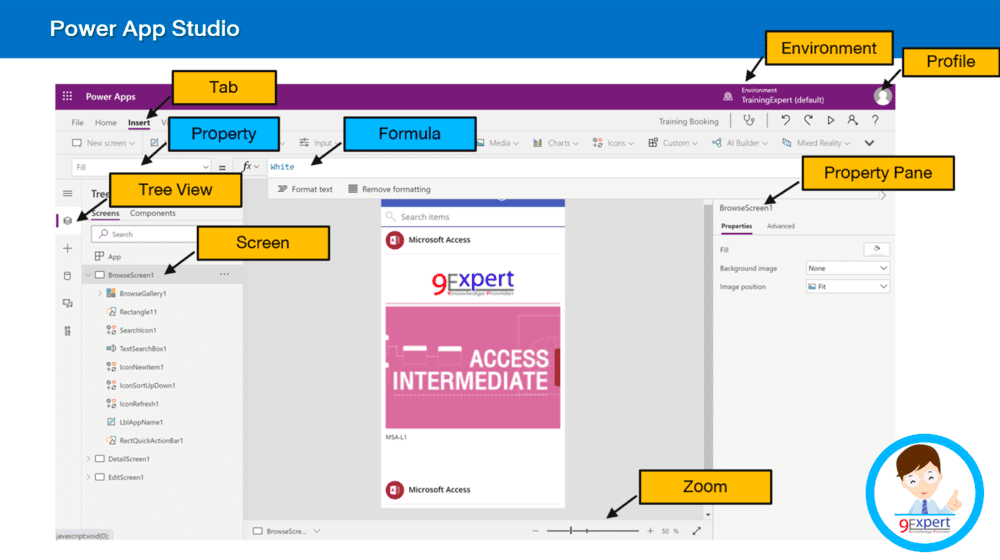The height and width of the screenshot is (560, 1000).
Task: Open the BrowseScre... screen selector dropdown
Action: coord(286,531)
